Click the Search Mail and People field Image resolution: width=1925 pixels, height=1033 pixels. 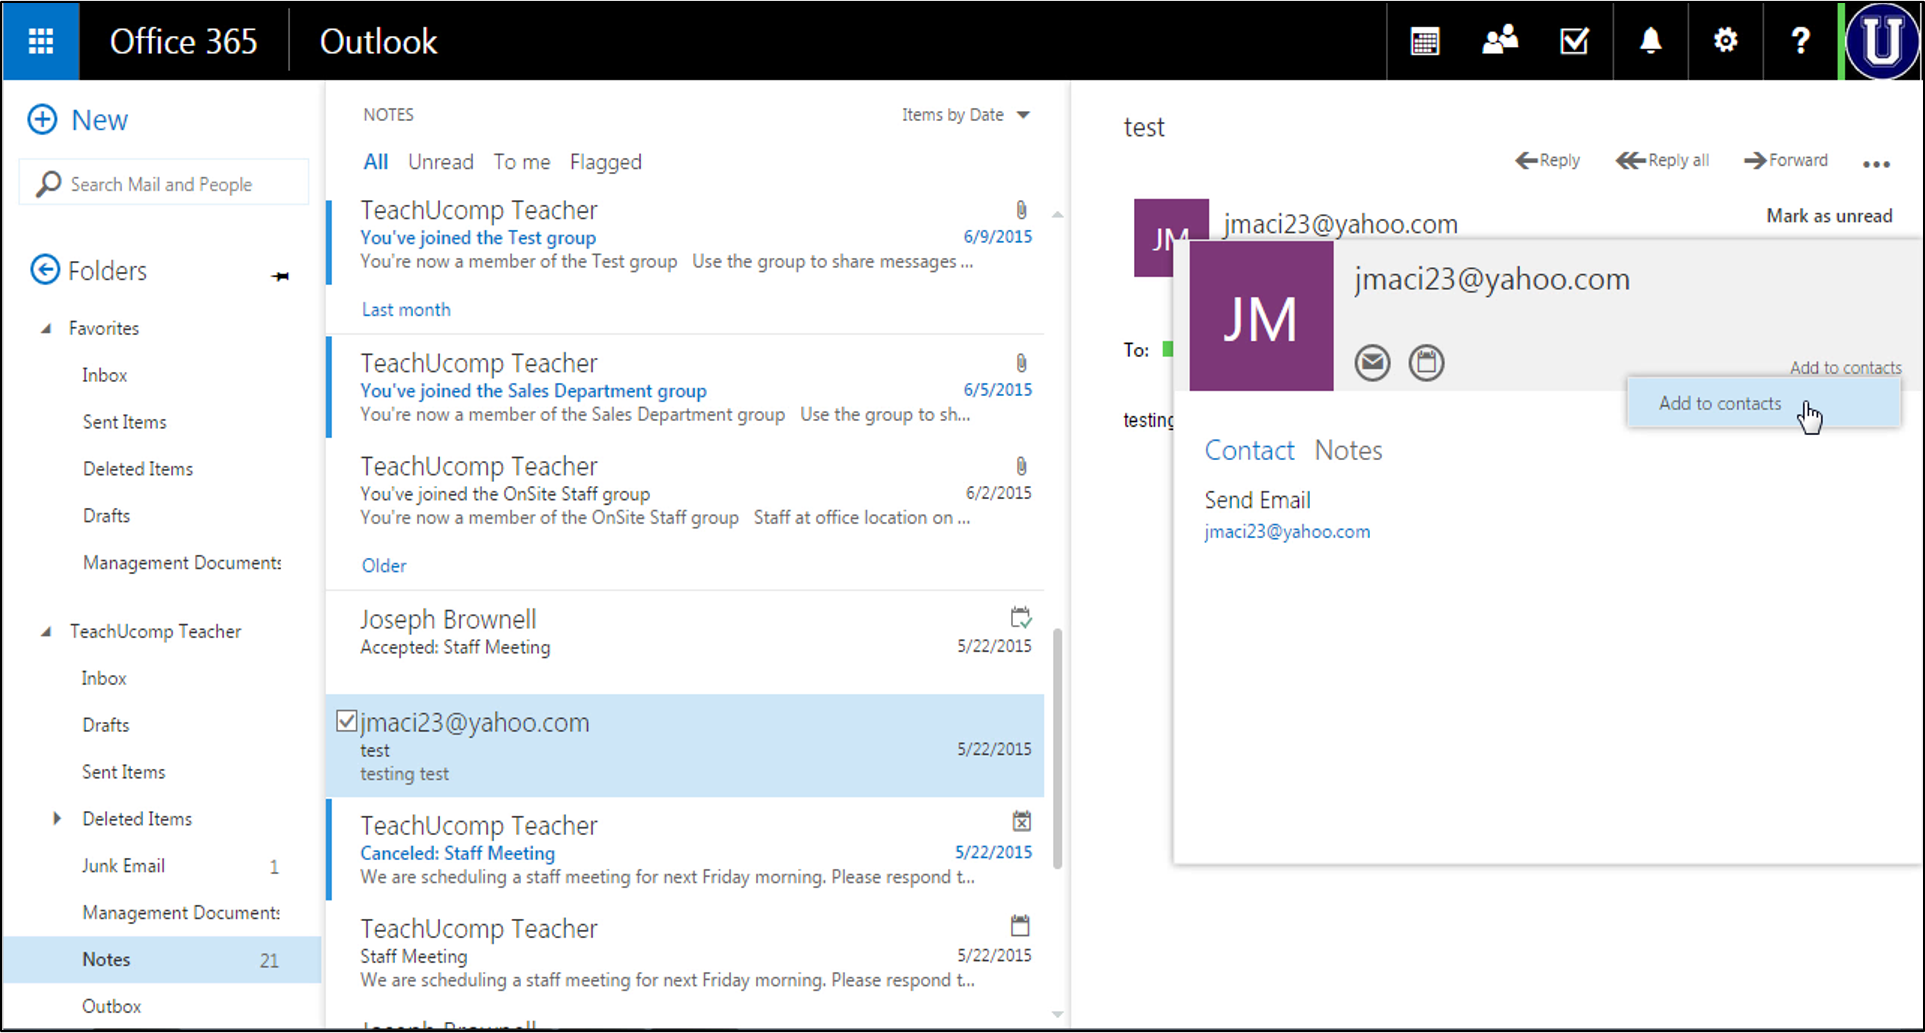(x=165, y=184)
